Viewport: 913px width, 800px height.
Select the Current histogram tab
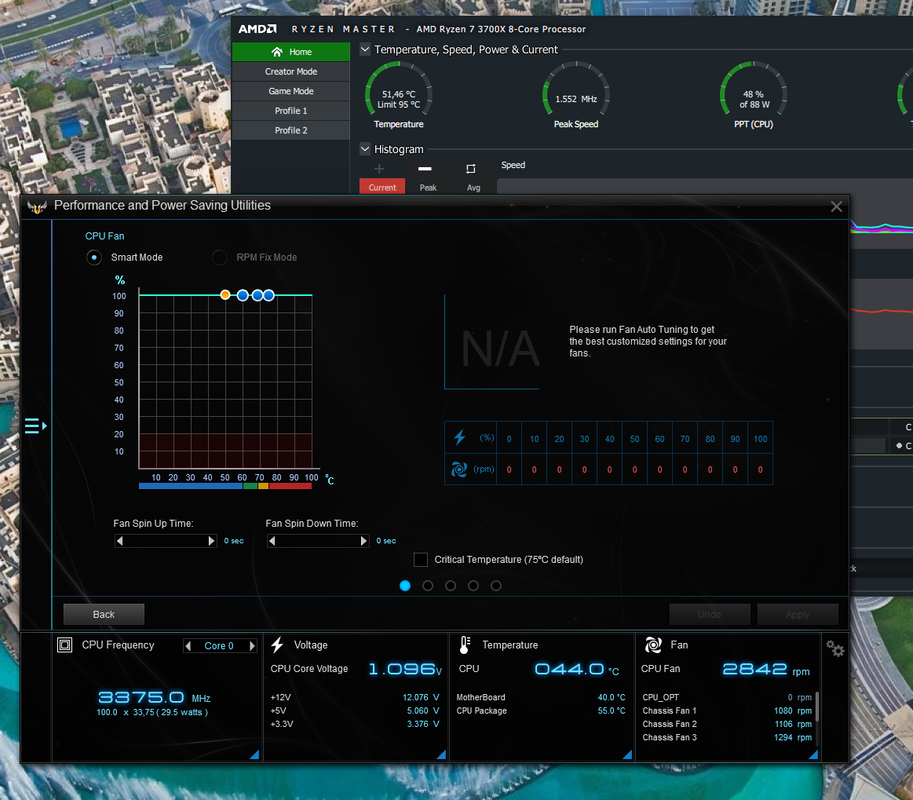pyautogui.click(x=382, y=187)
